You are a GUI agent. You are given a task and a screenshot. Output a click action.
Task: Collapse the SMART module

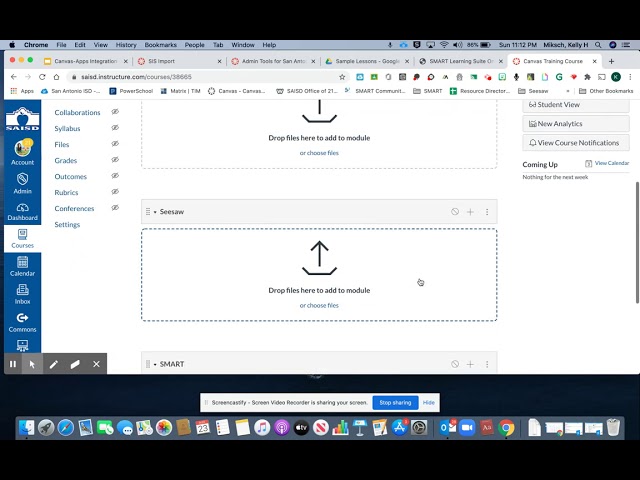click(x=155, y=364)
